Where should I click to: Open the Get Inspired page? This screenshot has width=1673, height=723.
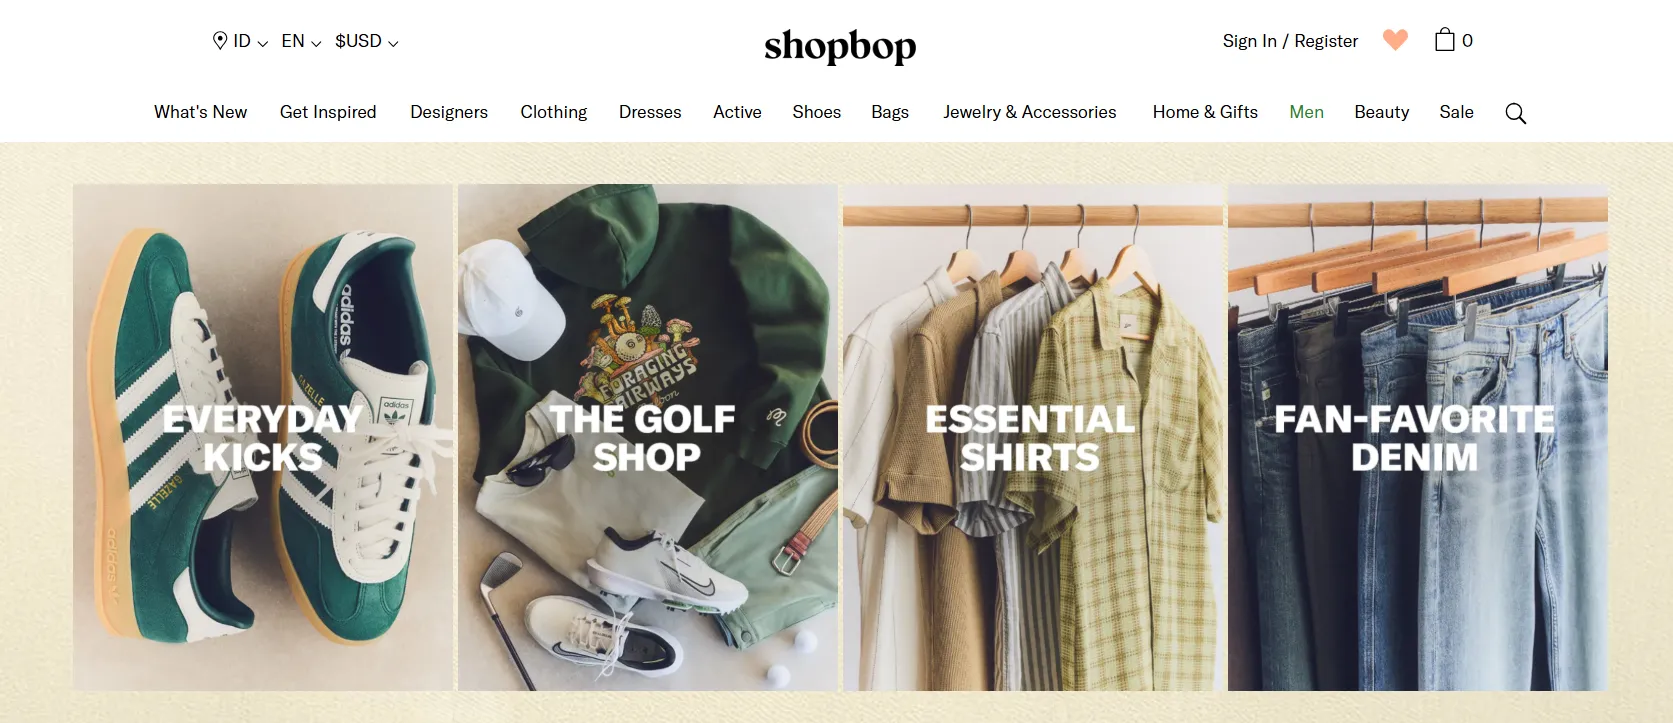[x=328, y=112]
